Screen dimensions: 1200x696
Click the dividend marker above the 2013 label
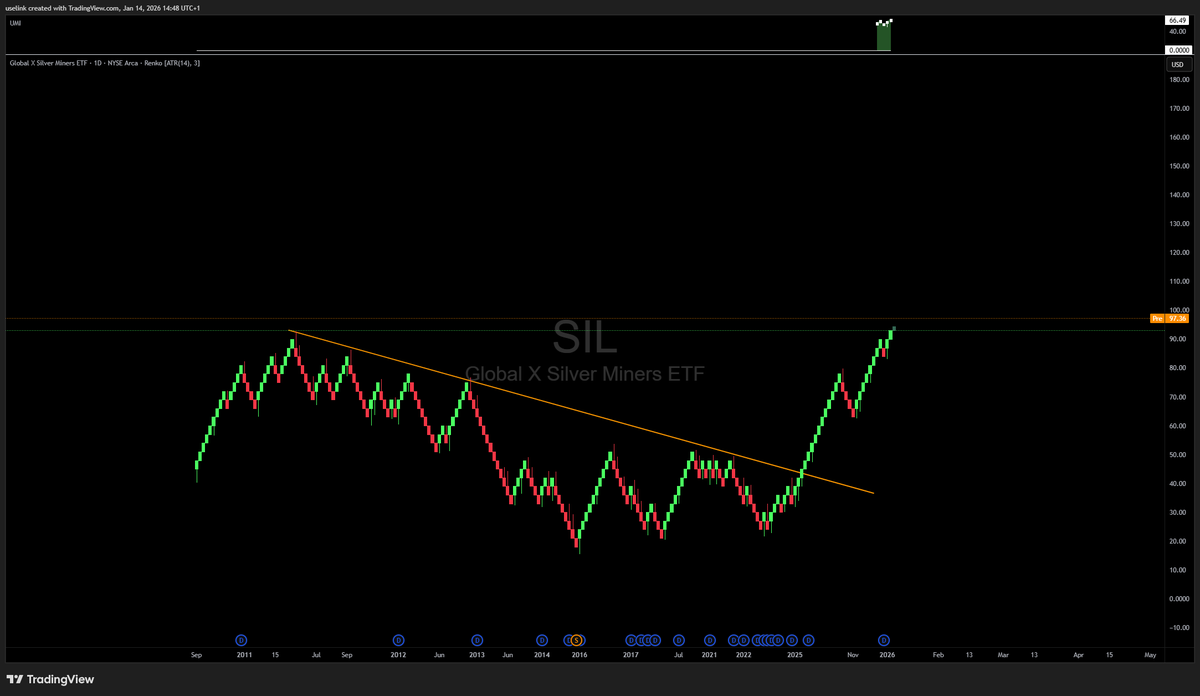[477, 640]
